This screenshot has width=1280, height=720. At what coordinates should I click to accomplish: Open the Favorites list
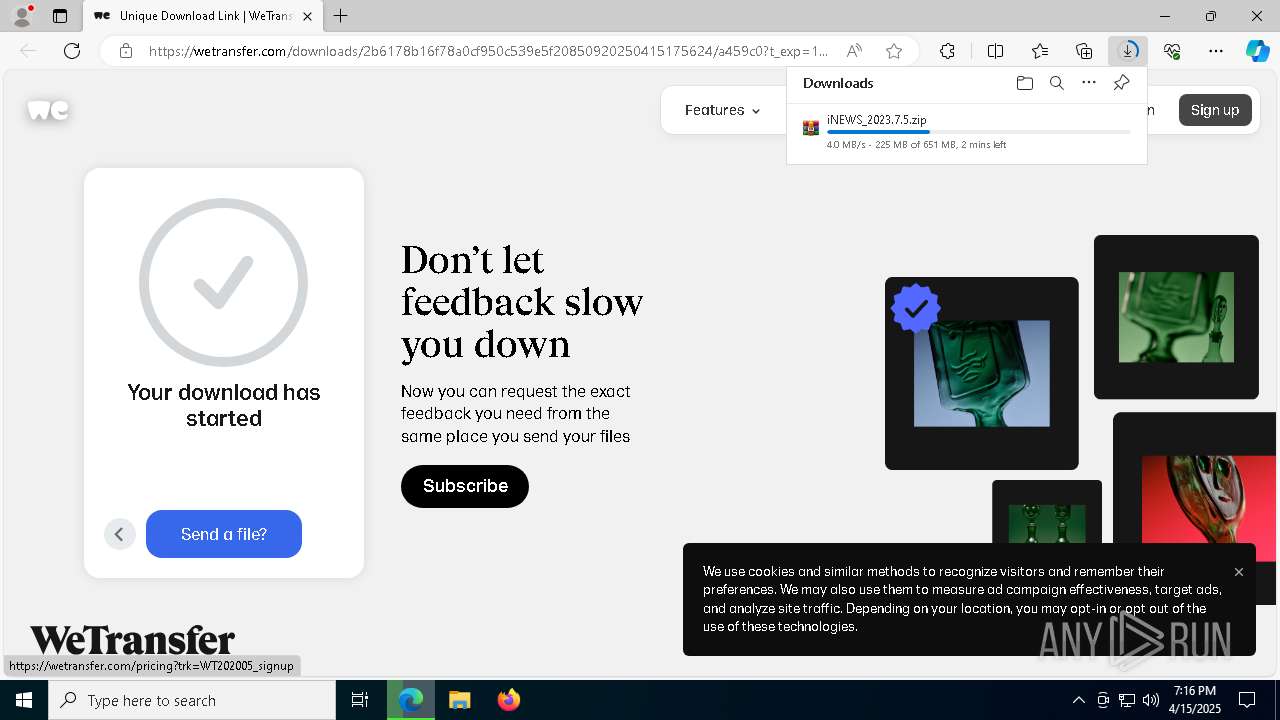pos(1040,51)
